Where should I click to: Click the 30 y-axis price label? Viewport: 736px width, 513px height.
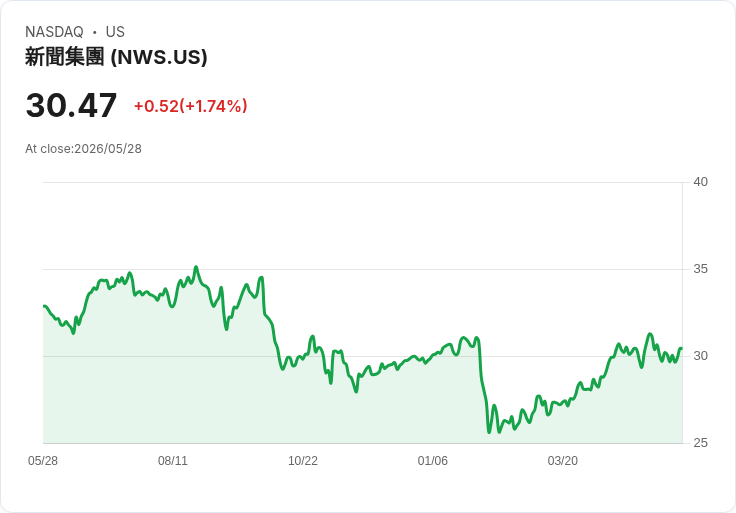(700, 356)
